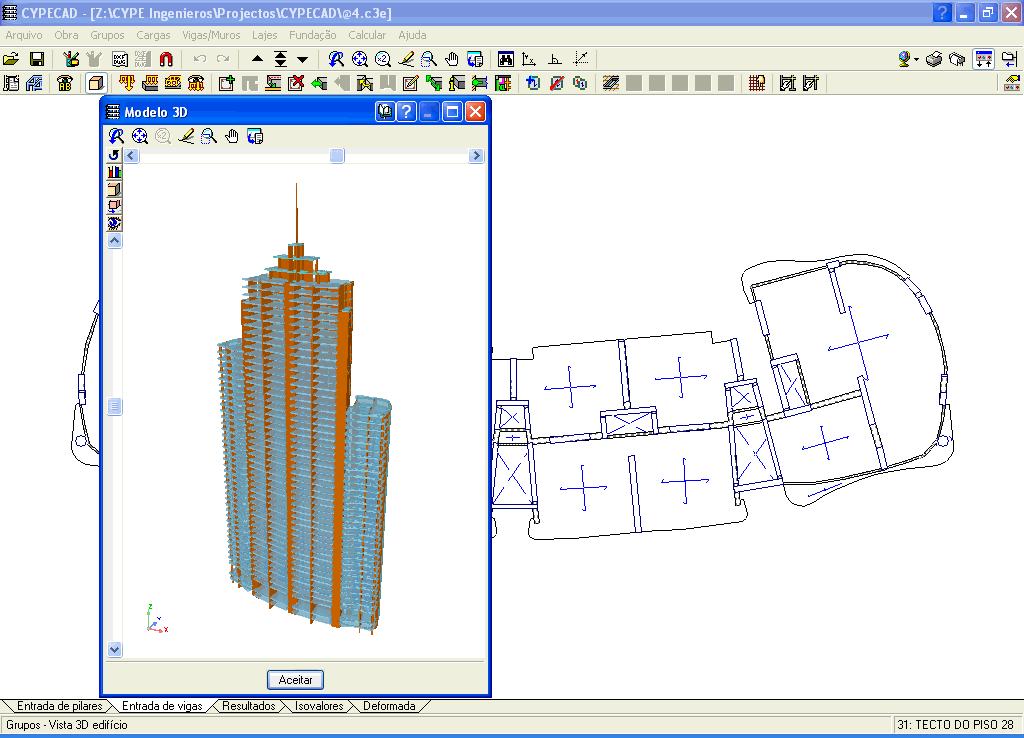Open the Cargas menu
The width and height of the screenshot is (1024, 738).
coord(153,35)
